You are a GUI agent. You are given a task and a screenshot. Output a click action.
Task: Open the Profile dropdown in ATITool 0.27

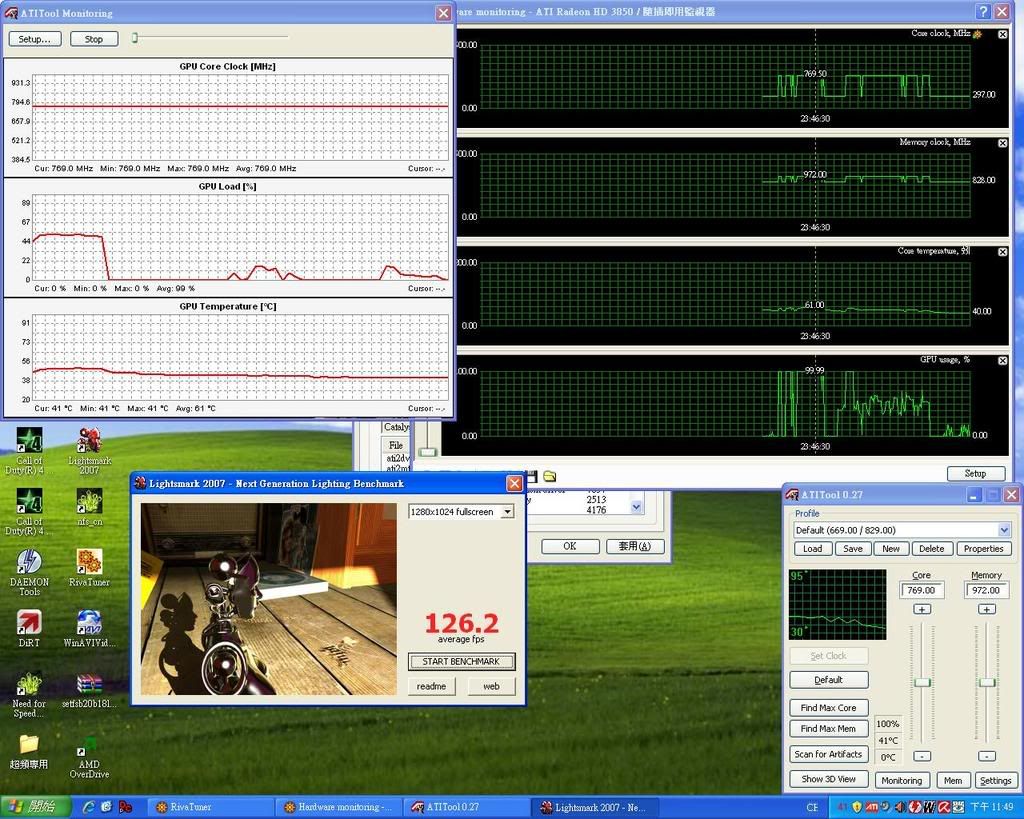click(x=1004, y=530)
